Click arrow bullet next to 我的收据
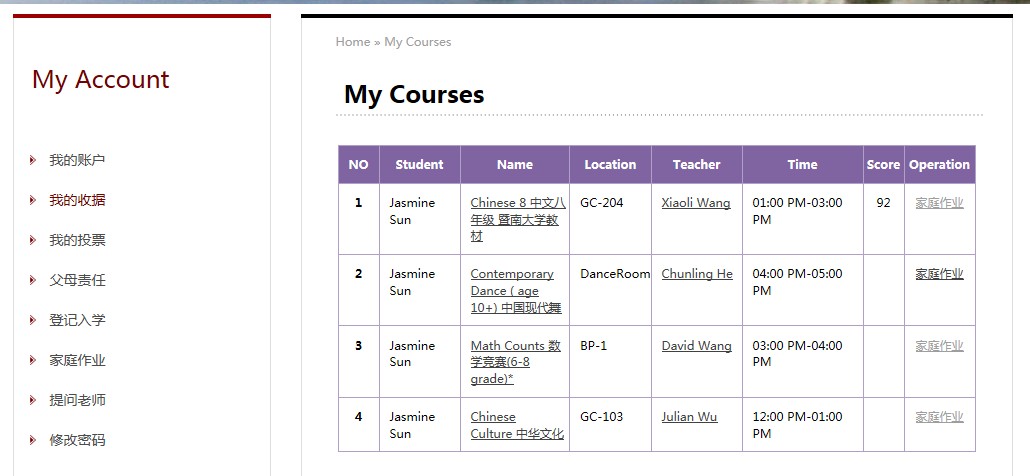This screenshot has height=476, width=1030. pos(33,200)
